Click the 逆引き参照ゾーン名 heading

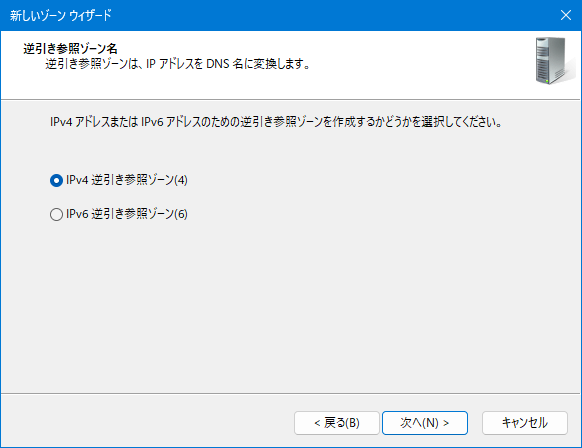click(70, 49)
